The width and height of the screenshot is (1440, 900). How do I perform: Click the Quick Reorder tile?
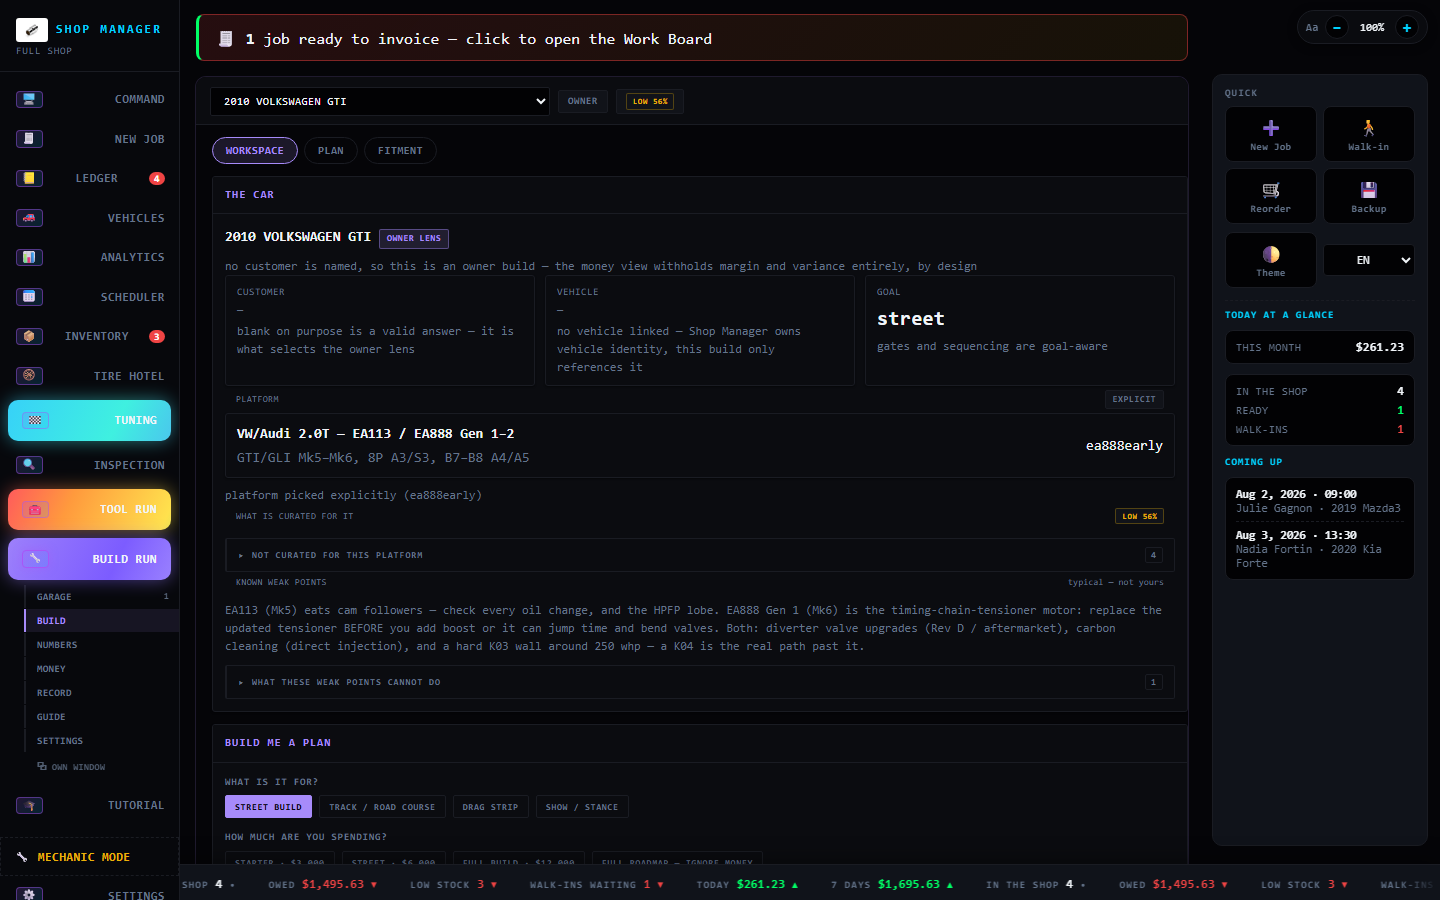(x=1270, y=196)
